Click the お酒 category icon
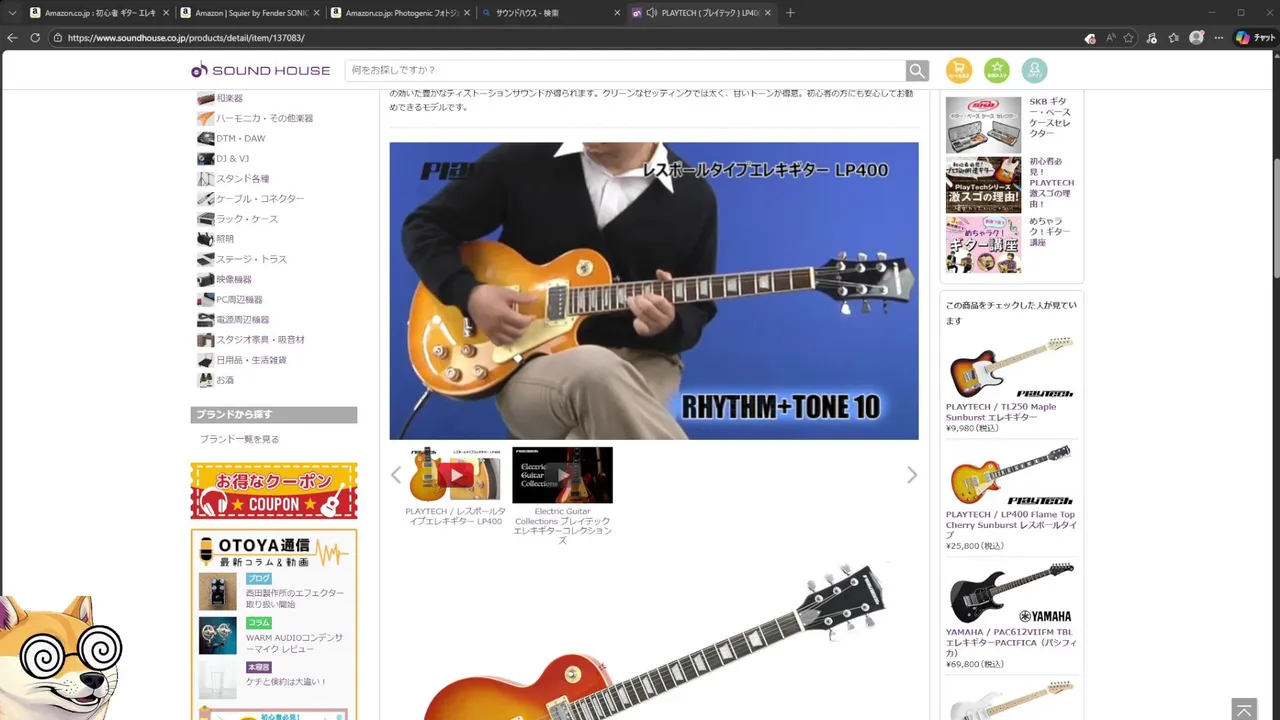Image resolution: width=1280 pixels, height=720 pixels. [205, 379]
